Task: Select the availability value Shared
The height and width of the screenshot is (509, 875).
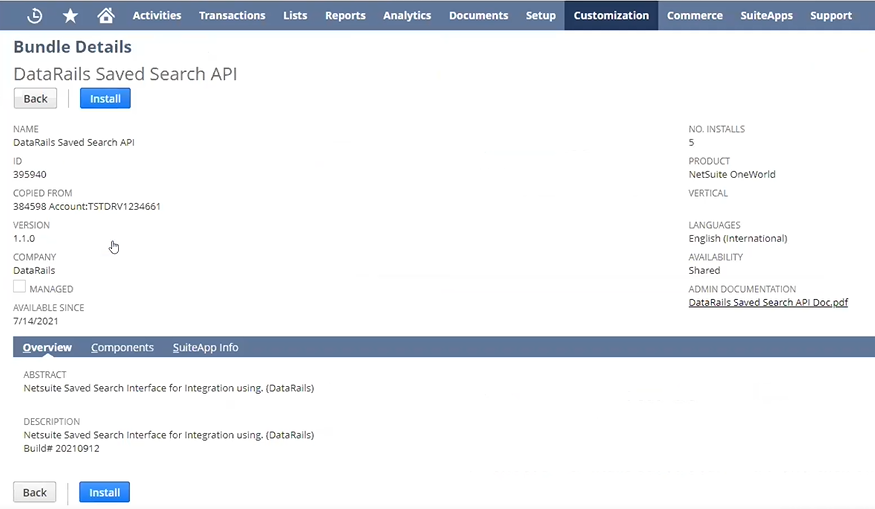Action: 704,270
